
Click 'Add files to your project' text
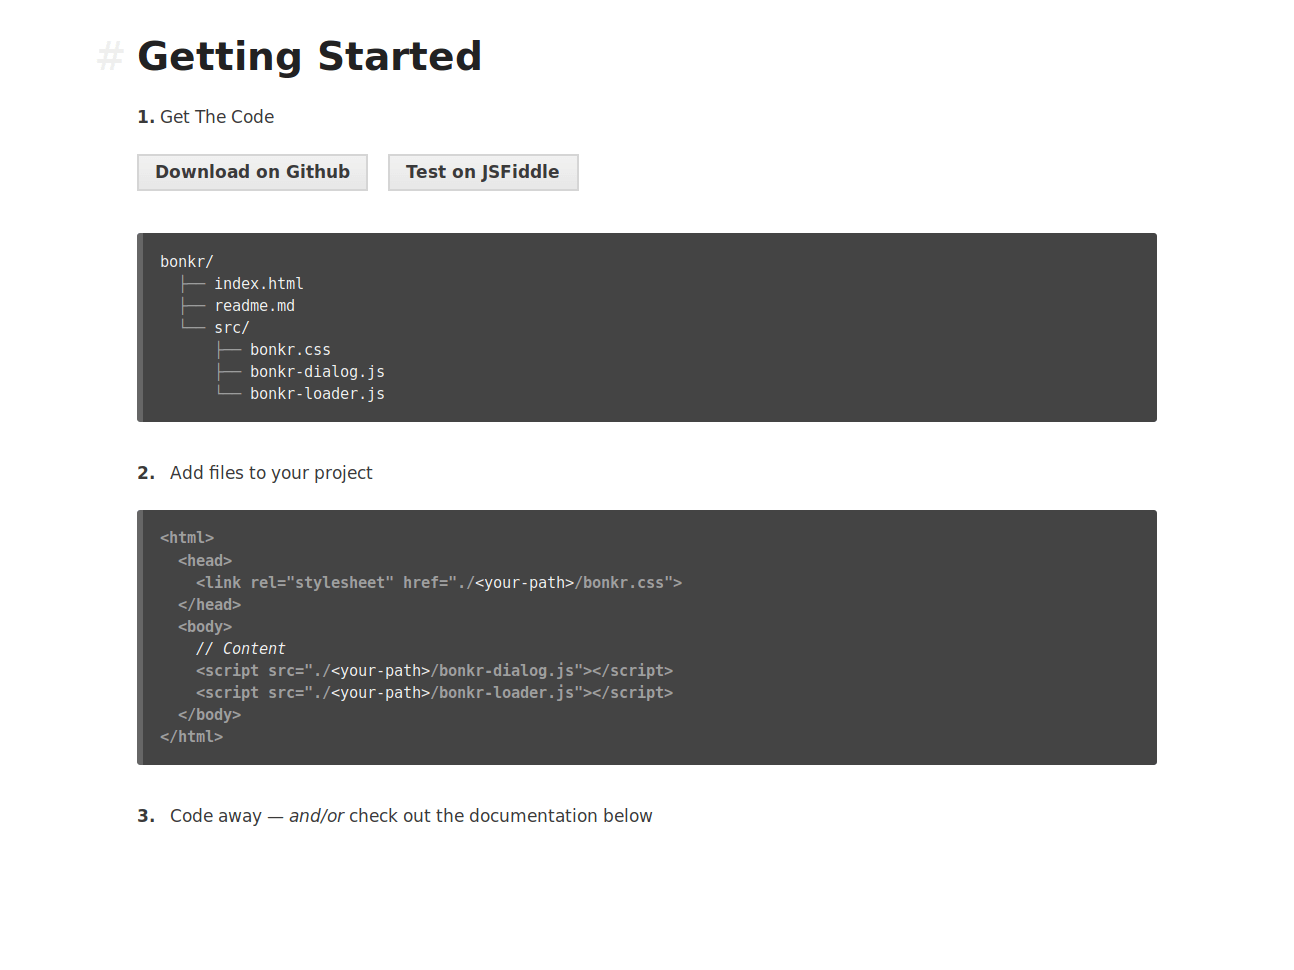click(x=271, y=473)
